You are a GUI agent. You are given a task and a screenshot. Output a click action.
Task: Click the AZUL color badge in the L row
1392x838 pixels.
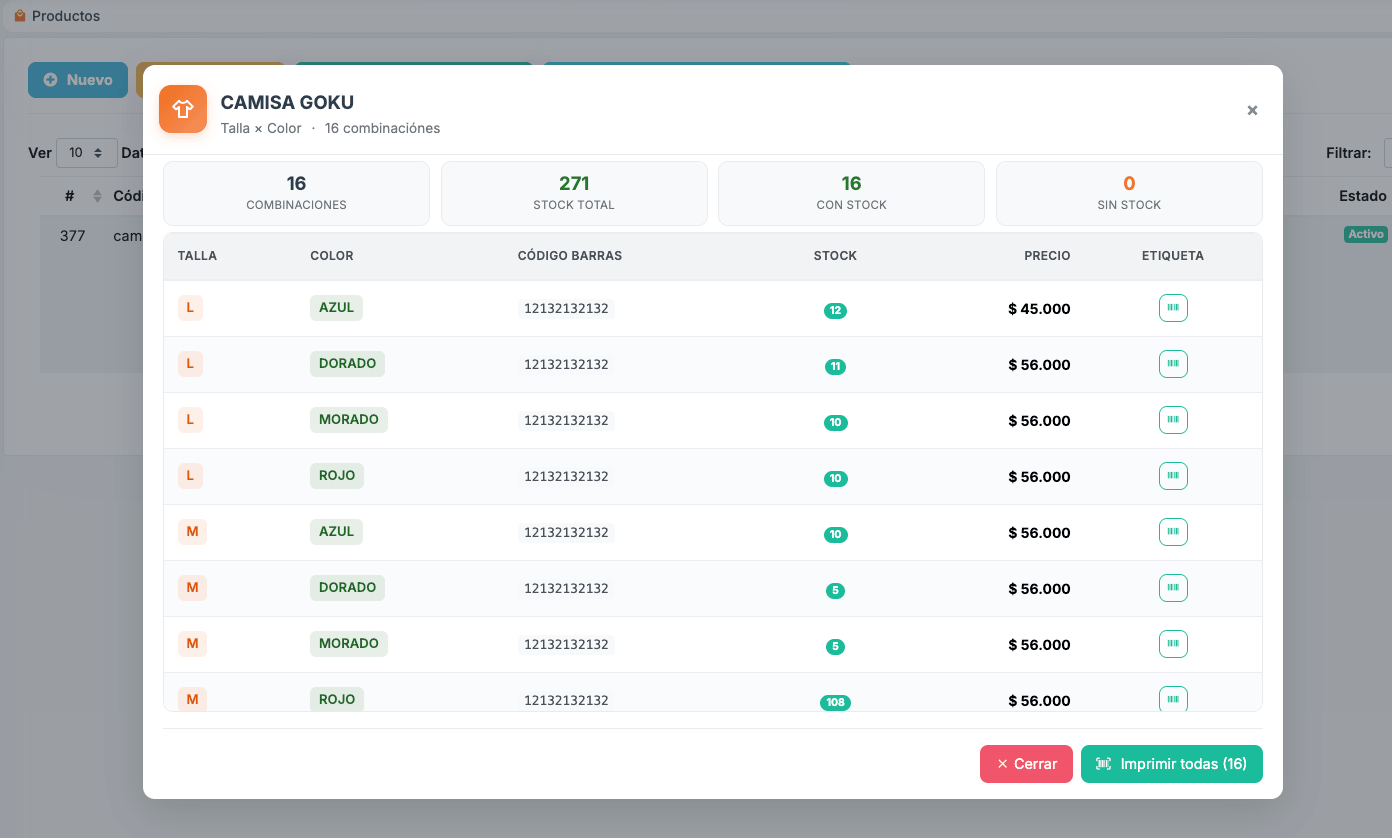pos(336,308)
